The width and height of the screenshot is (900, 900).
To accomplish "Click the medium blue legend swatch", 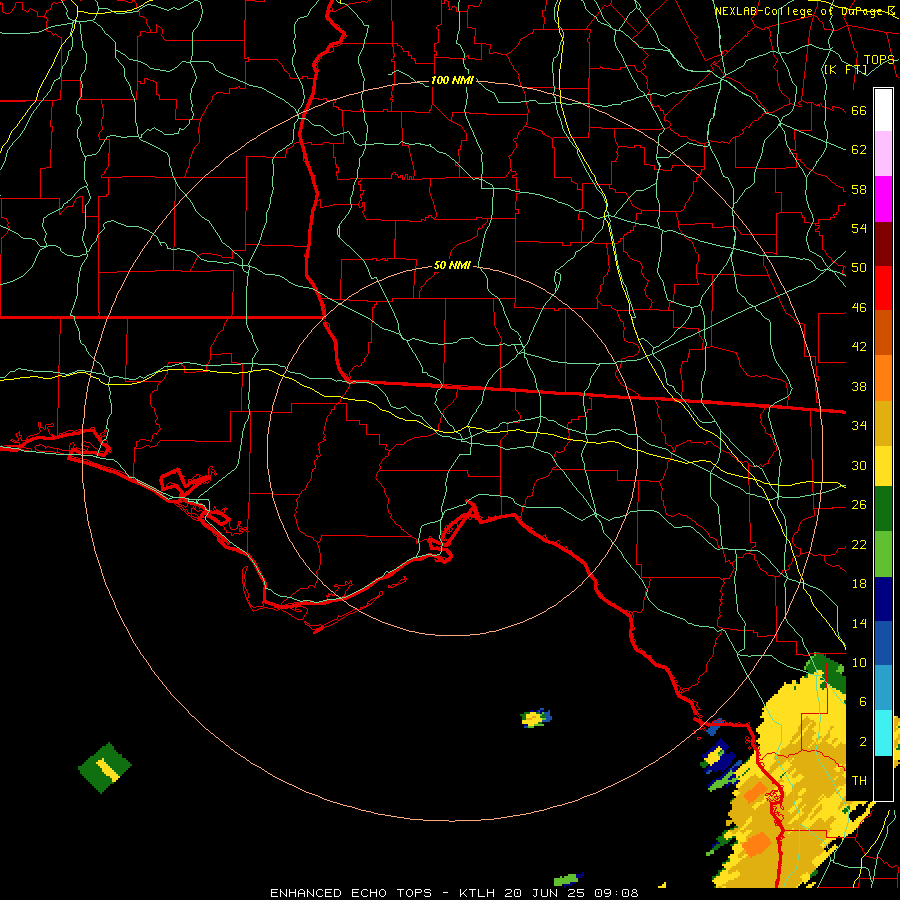I will tap(883, 643).
